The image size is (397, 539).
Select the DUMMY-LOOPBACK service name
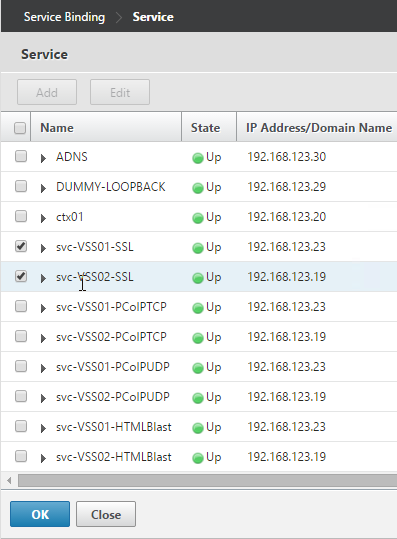tap(111, 187)
